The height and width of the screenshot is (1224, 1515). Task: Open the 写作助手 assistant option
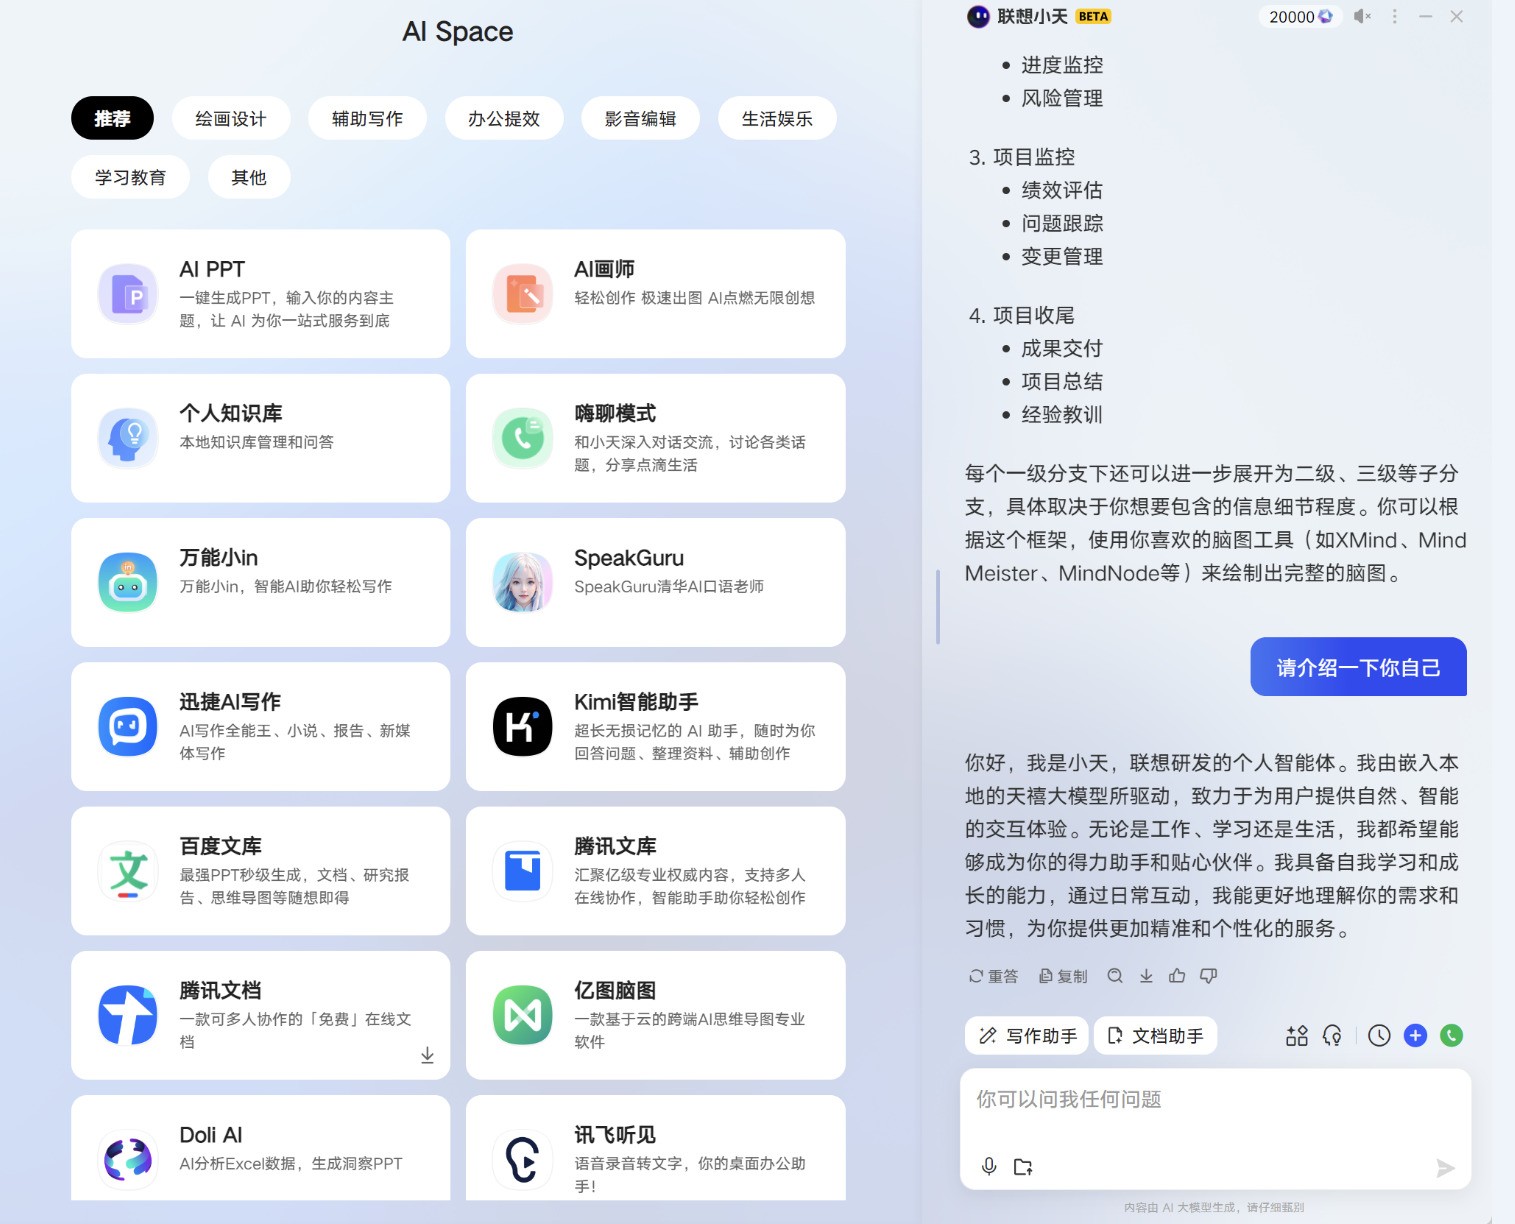click(1026, 1036)
